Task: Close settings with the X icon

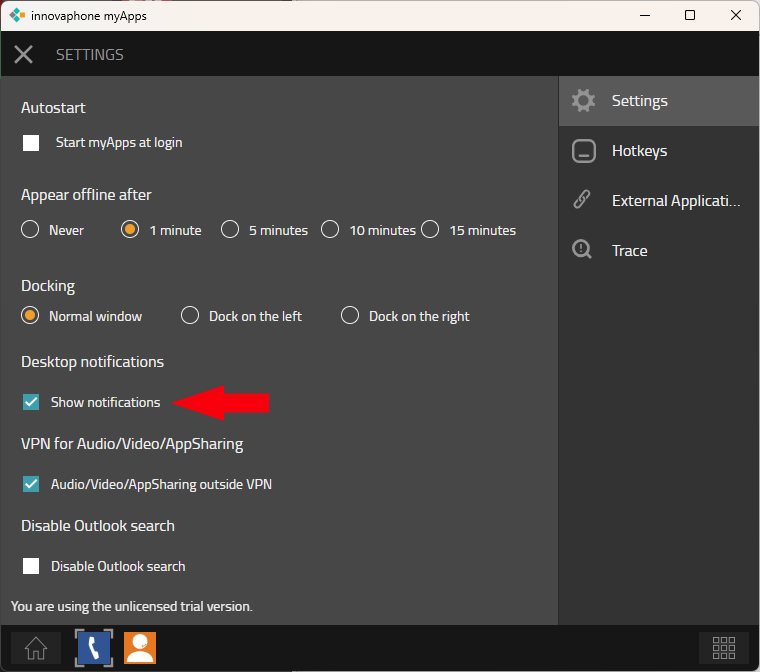Action: [24, 55]
